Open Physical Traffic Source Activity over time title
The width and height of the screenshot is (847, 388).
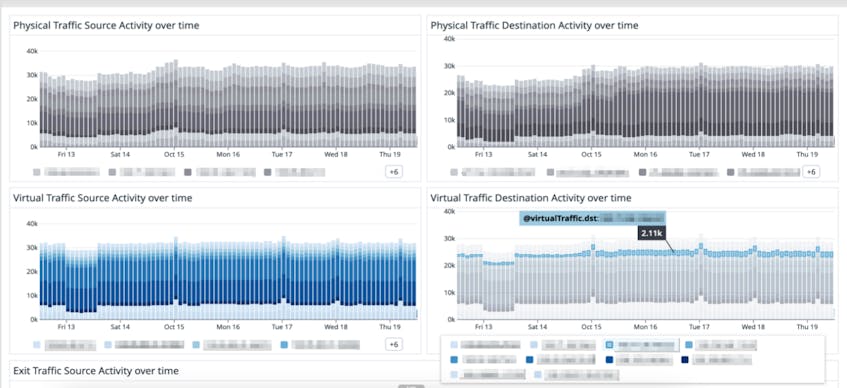tap(106, 25)
